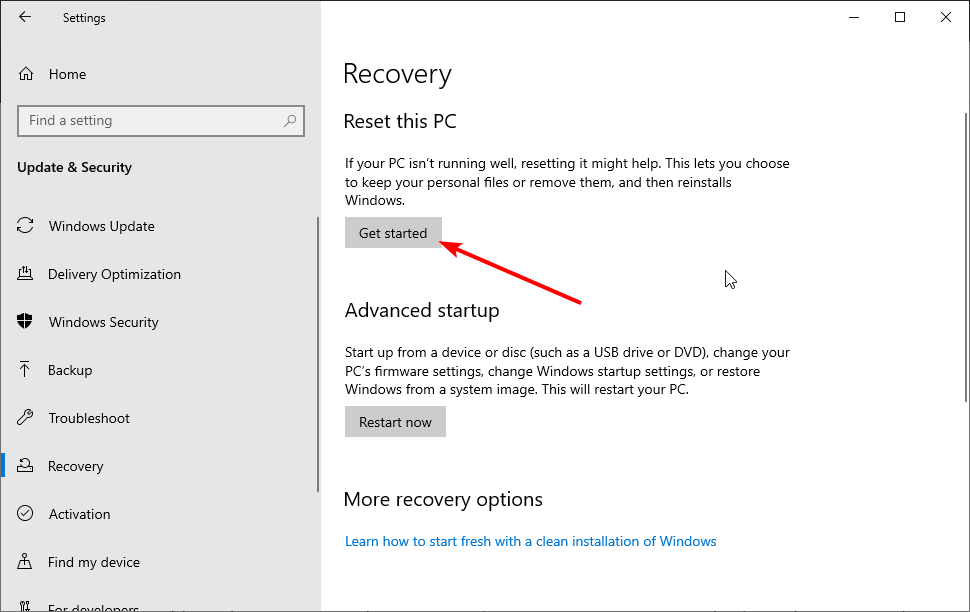Open the Home icon in sidebar
The width and height of the screenshot is (970, 612).
click(25, 74)
